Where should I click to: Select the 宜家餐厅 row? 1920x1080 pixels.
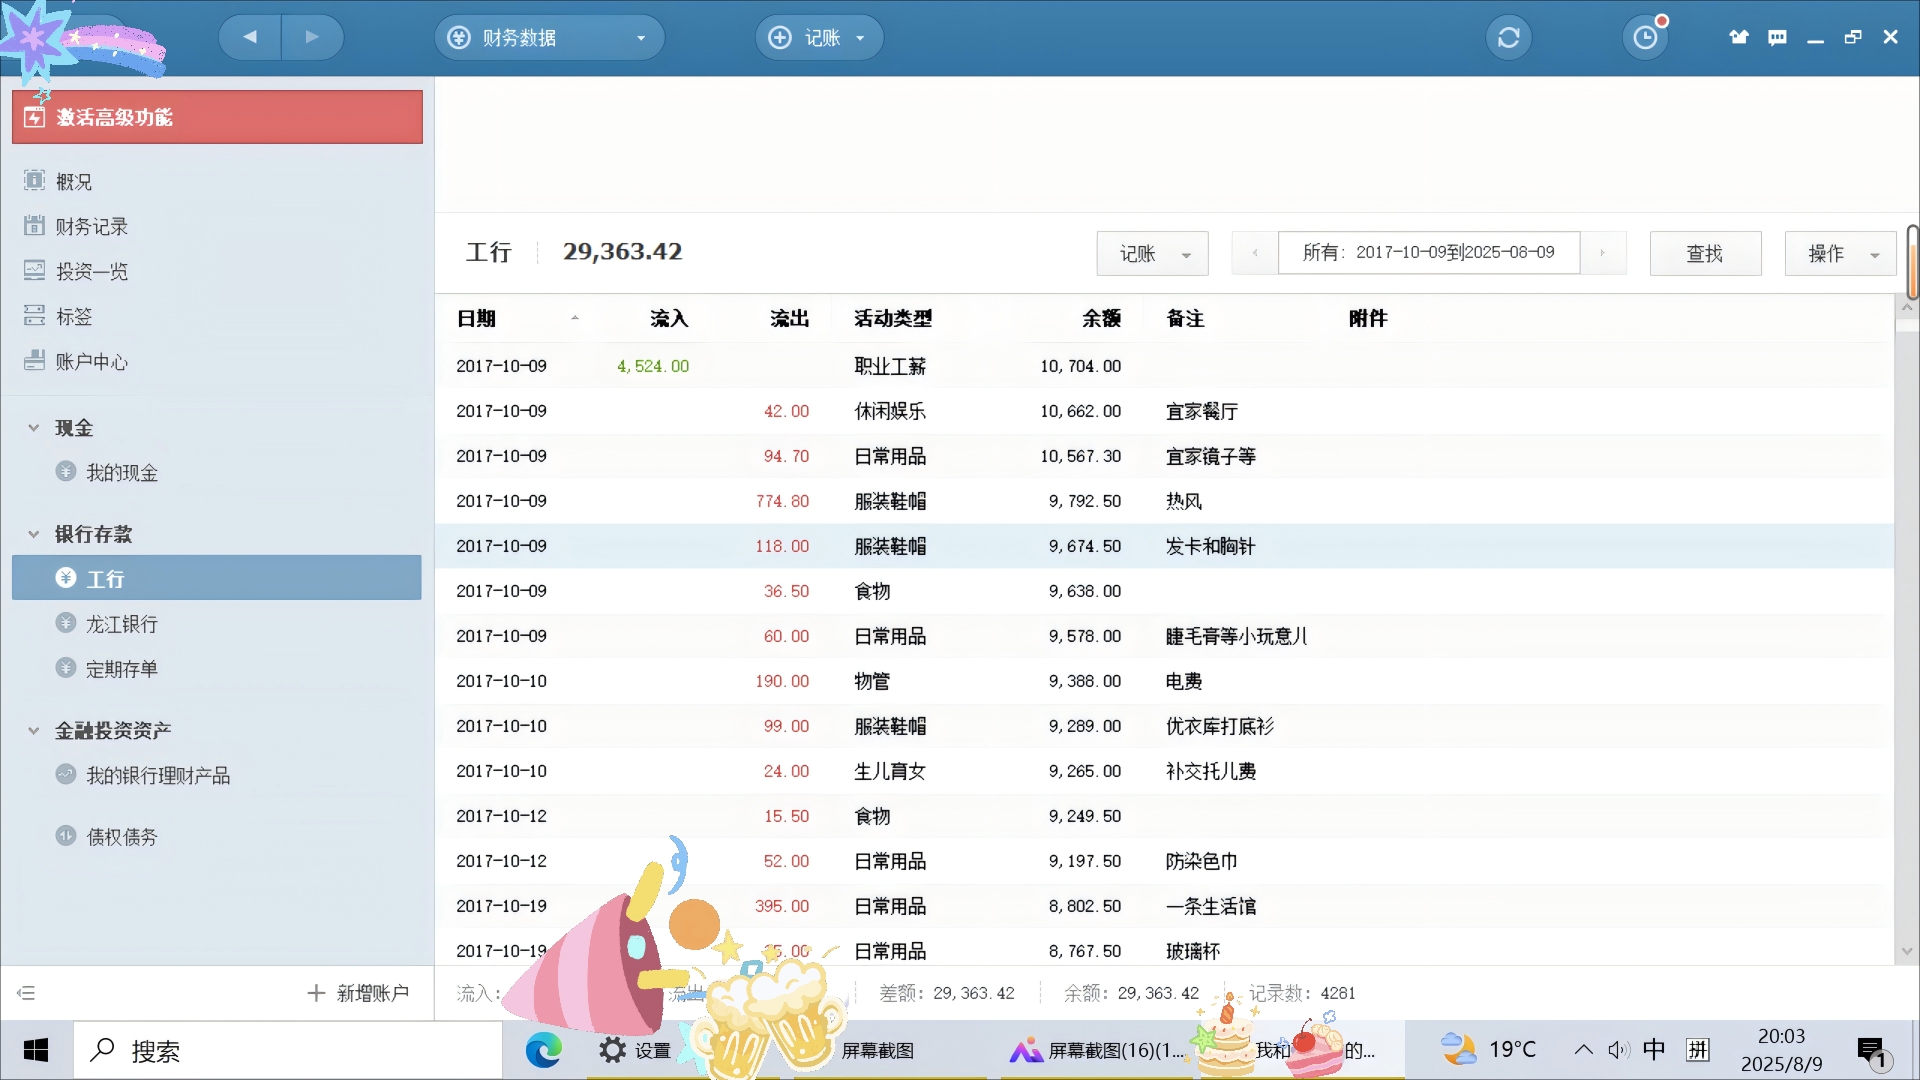tap(1164, 411)
